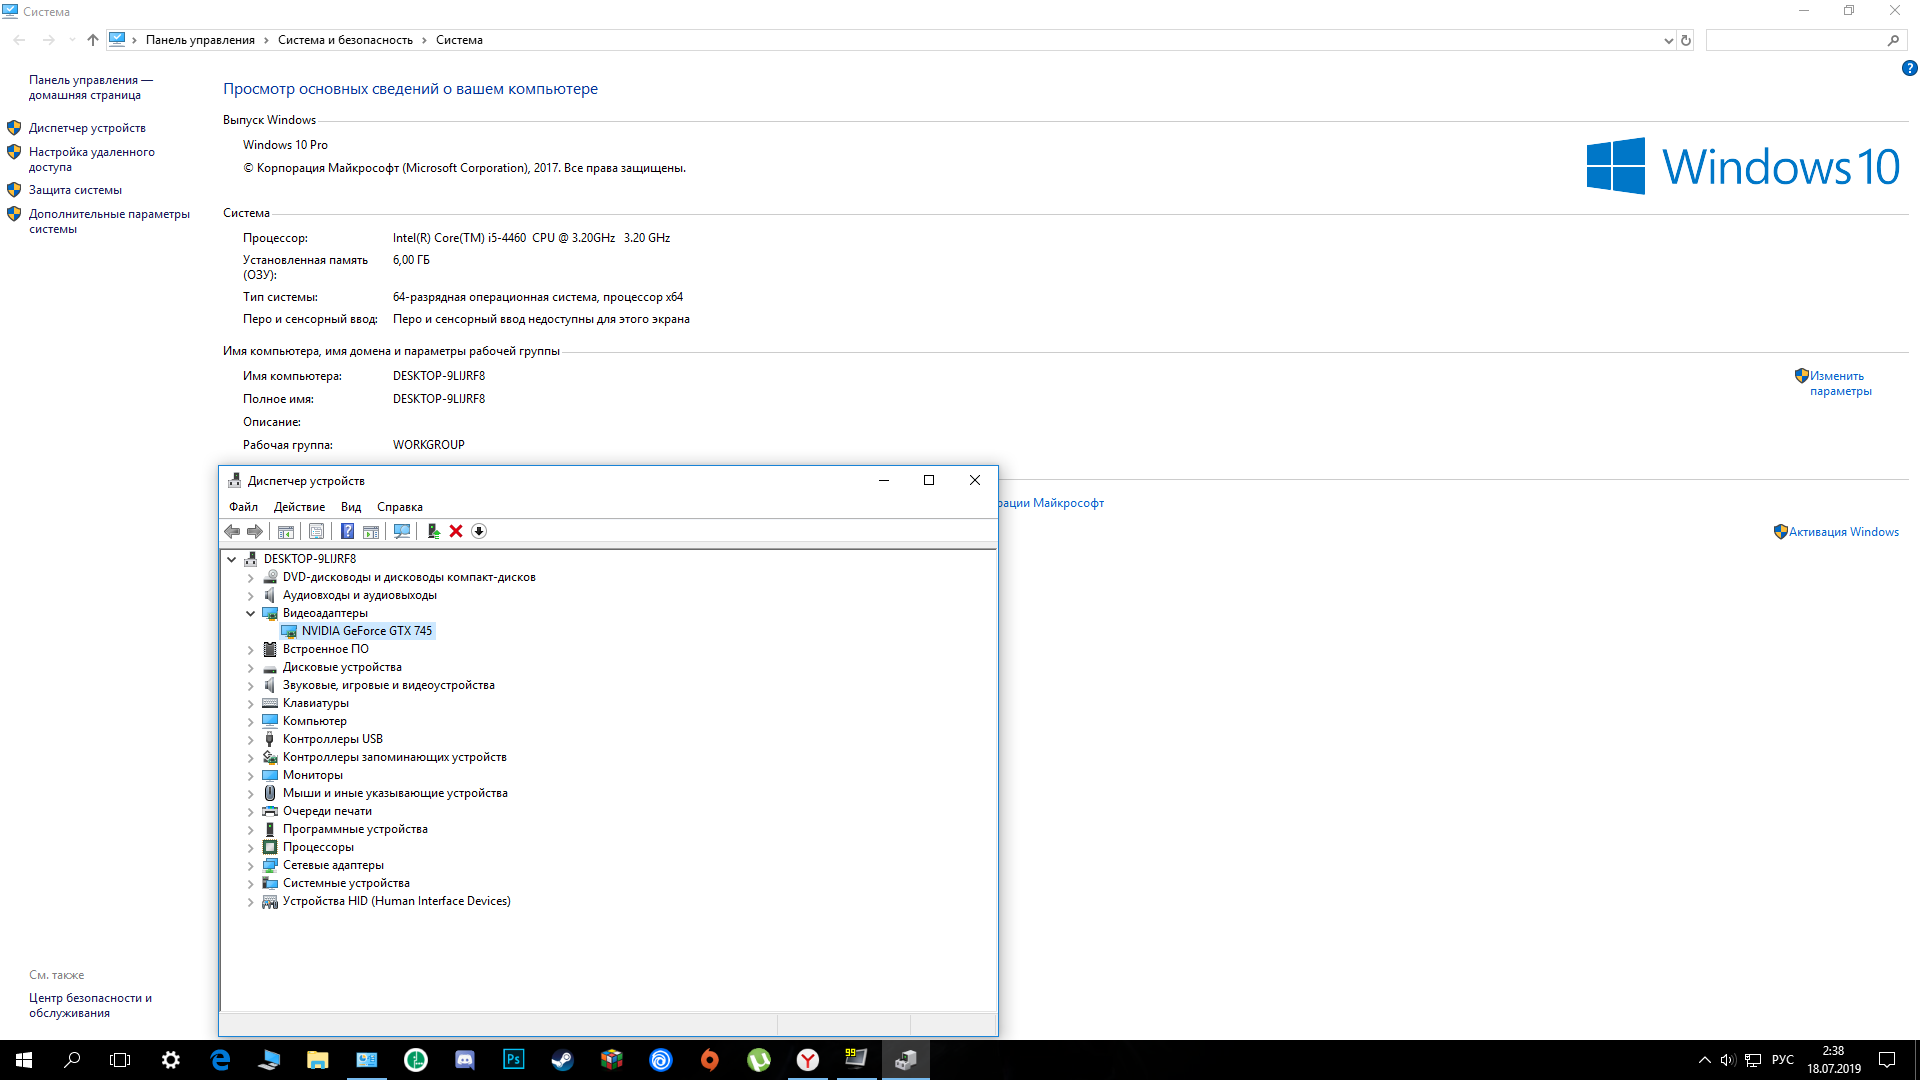Expand the Процессоры category

[x=251, y=847]
